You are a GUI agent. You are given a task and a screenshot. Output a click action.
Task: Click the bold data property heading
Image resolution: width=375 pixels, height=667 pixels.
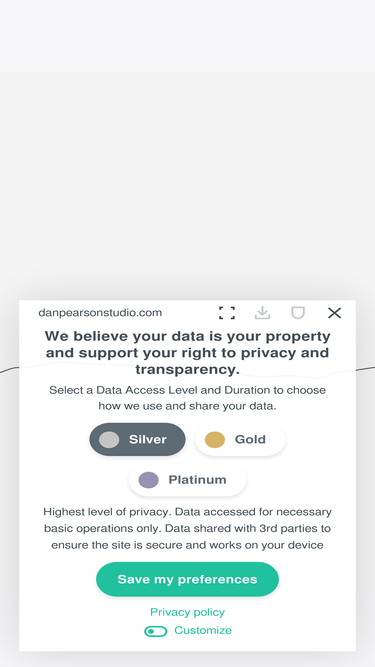[x=188, y=353]
